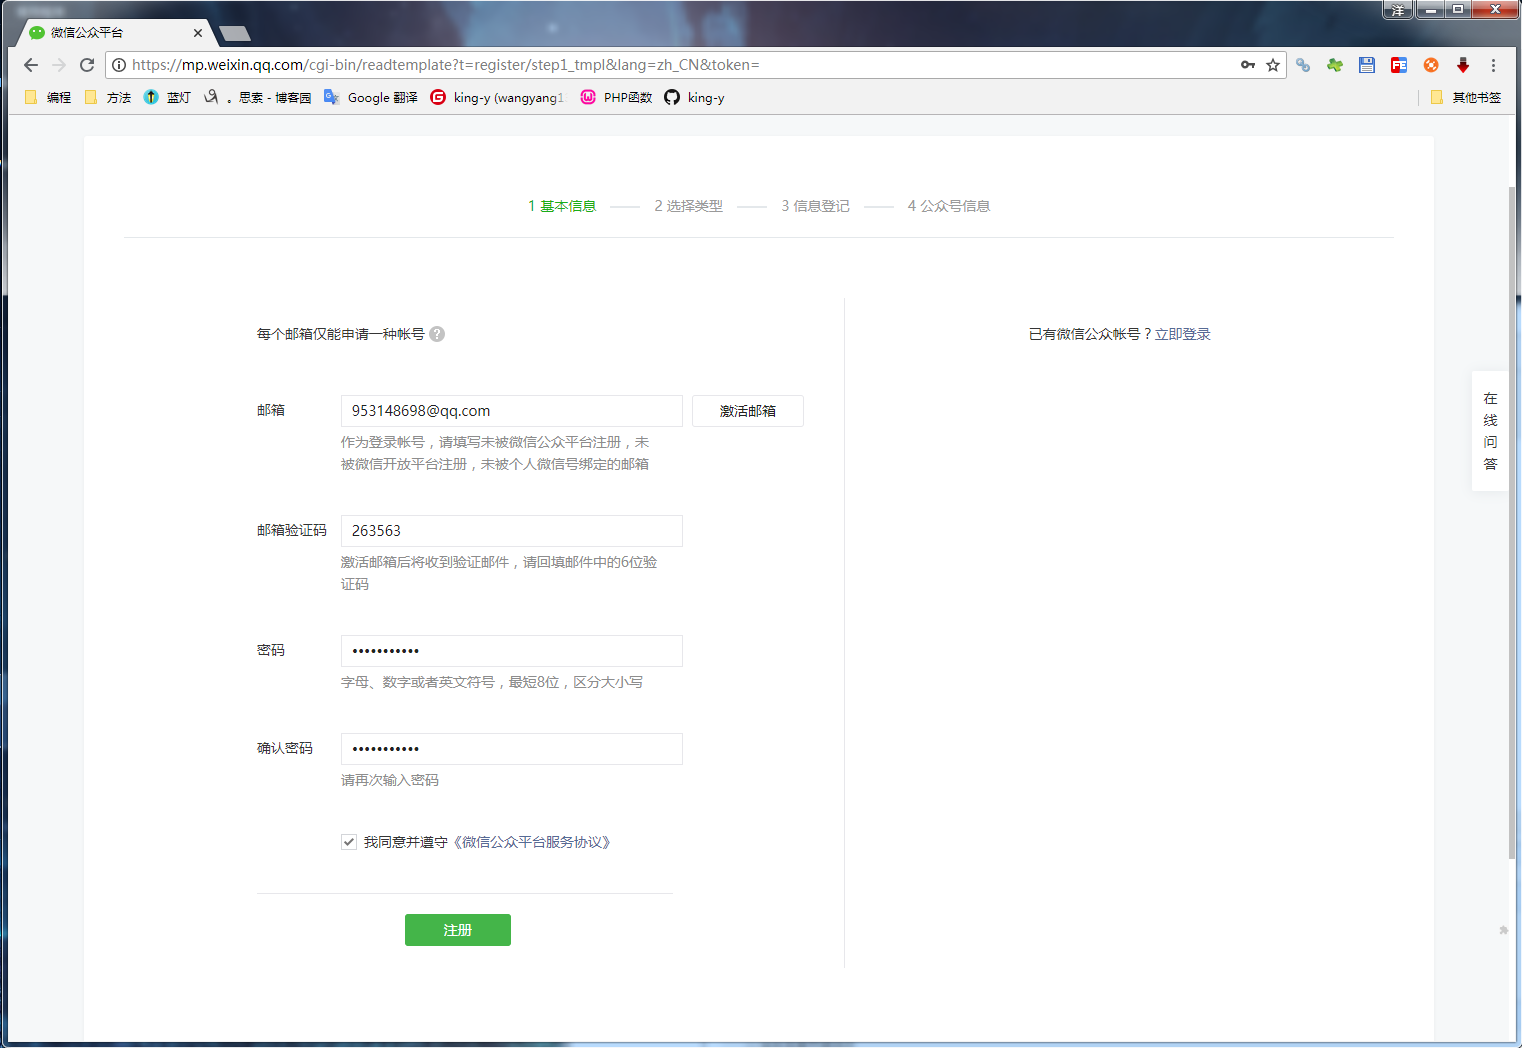Click the 邮箱 input field
The width and height of the screenshot is (1522, 1048).
[512, 411]
